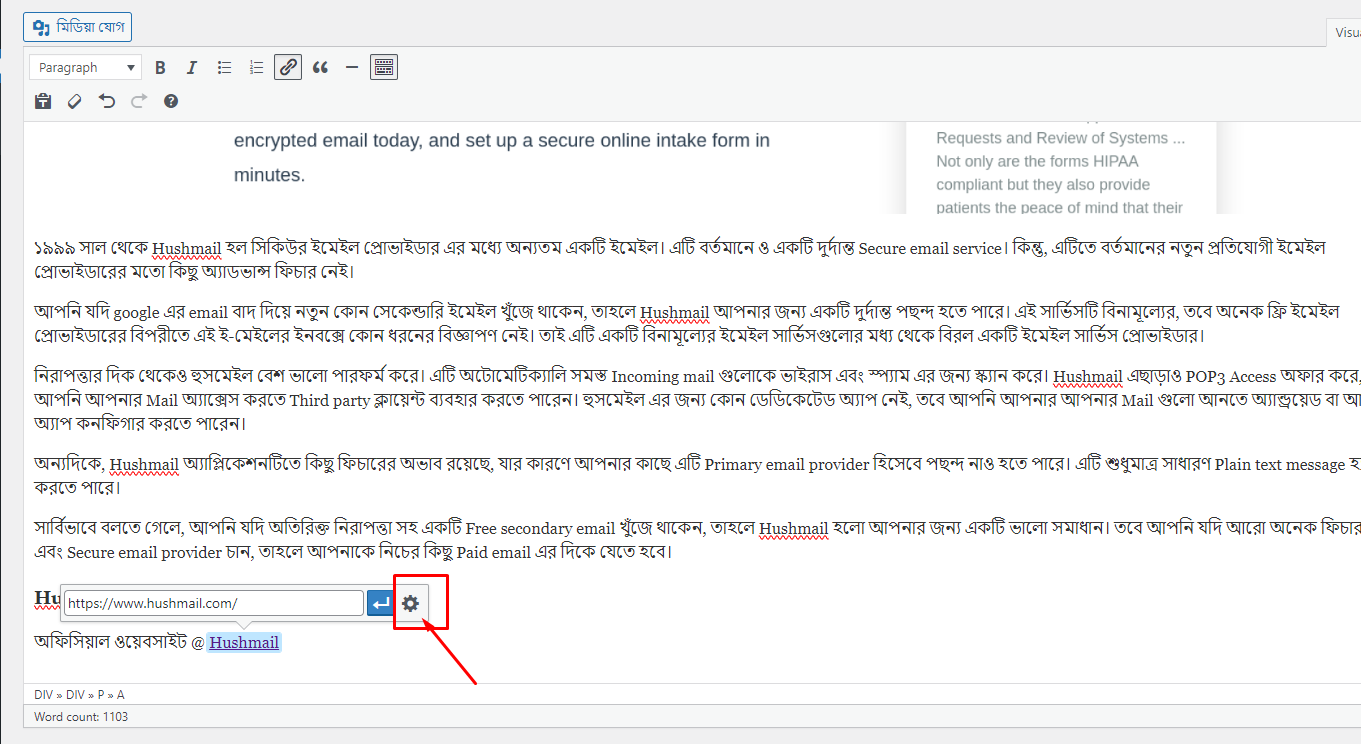Undo the last edit
1361x744 pixels.
(107, 100)
